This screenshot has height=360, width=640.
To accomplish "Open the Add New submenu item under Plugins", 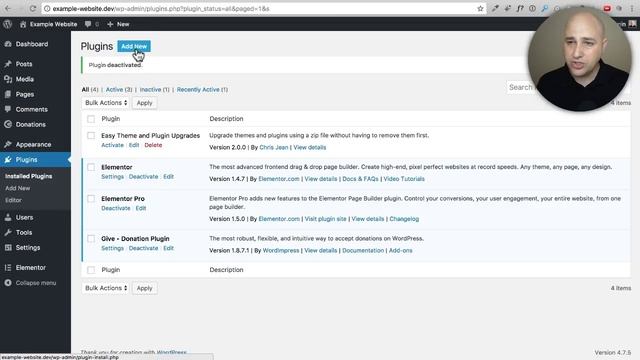I will 18,188.
